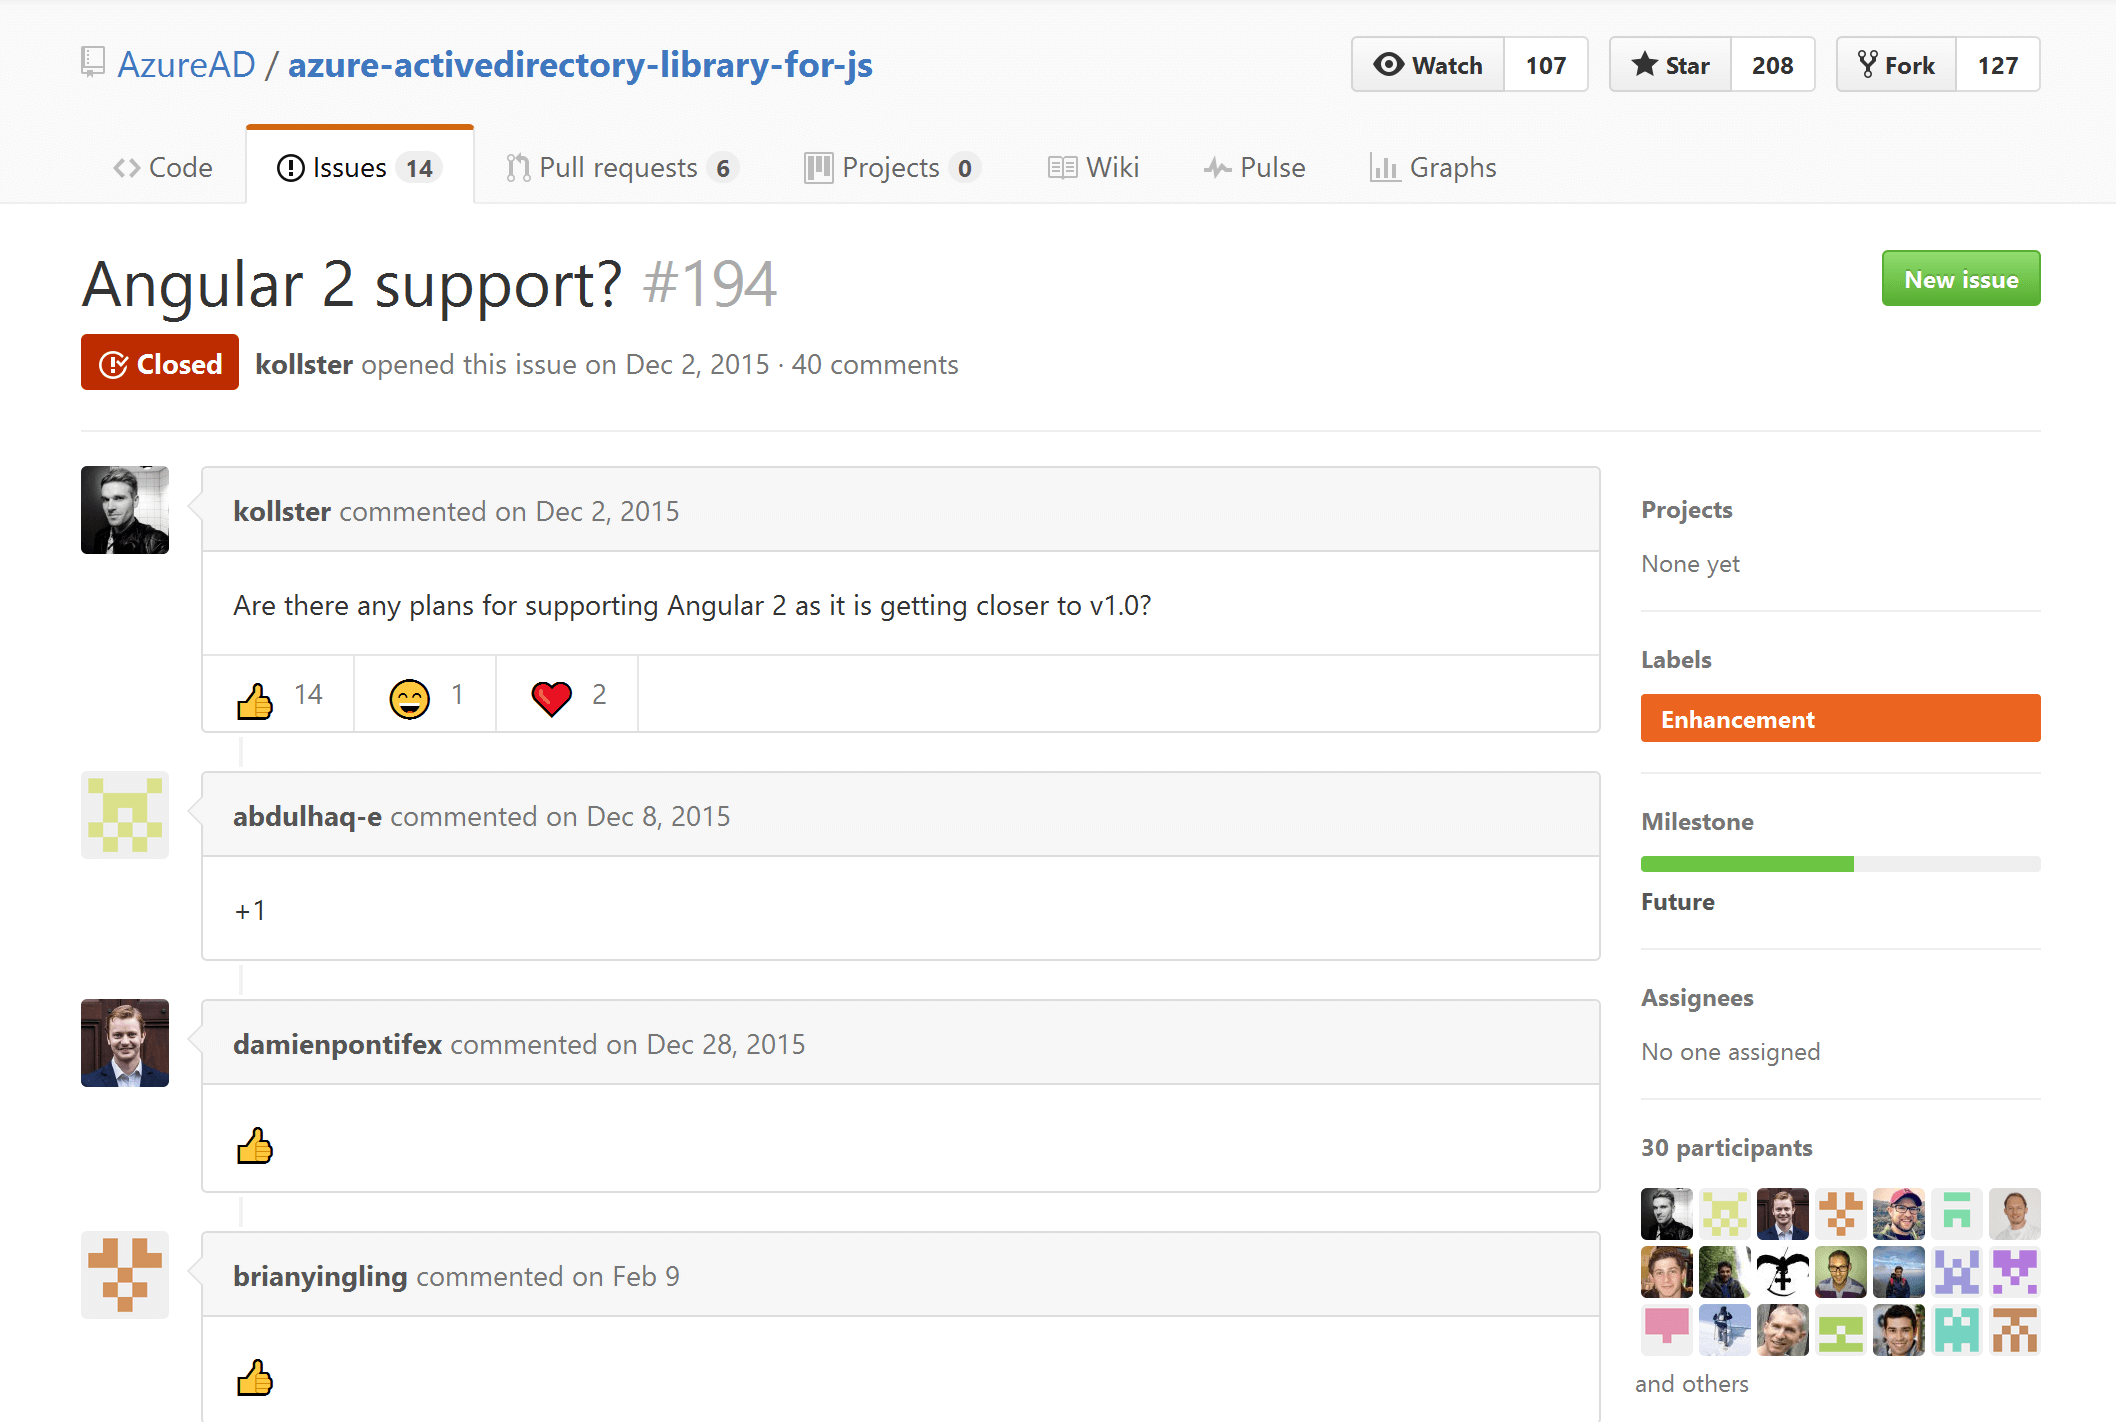The image size is (2116, 1422).
Task: Click the thumbs up reaction with 14
Action: coord(279,695)
